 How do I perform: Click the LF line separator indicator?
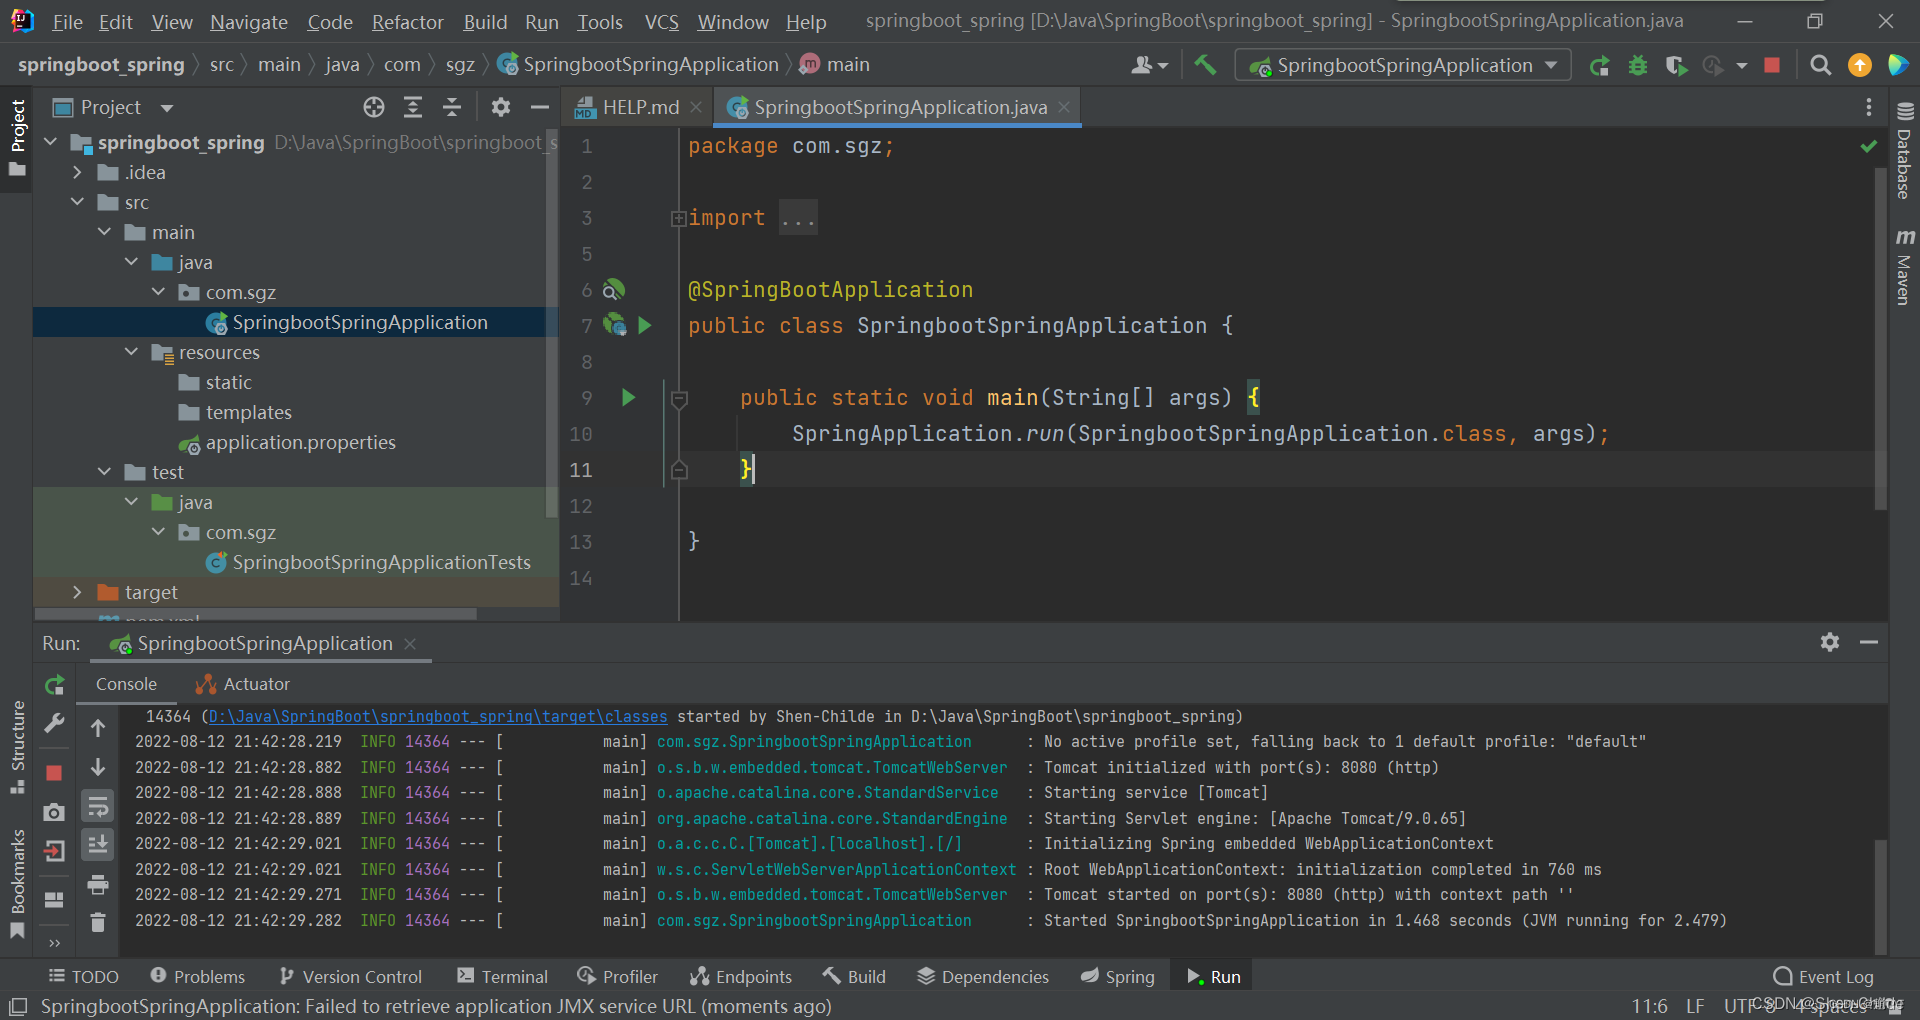(x=1695, y=1006)
